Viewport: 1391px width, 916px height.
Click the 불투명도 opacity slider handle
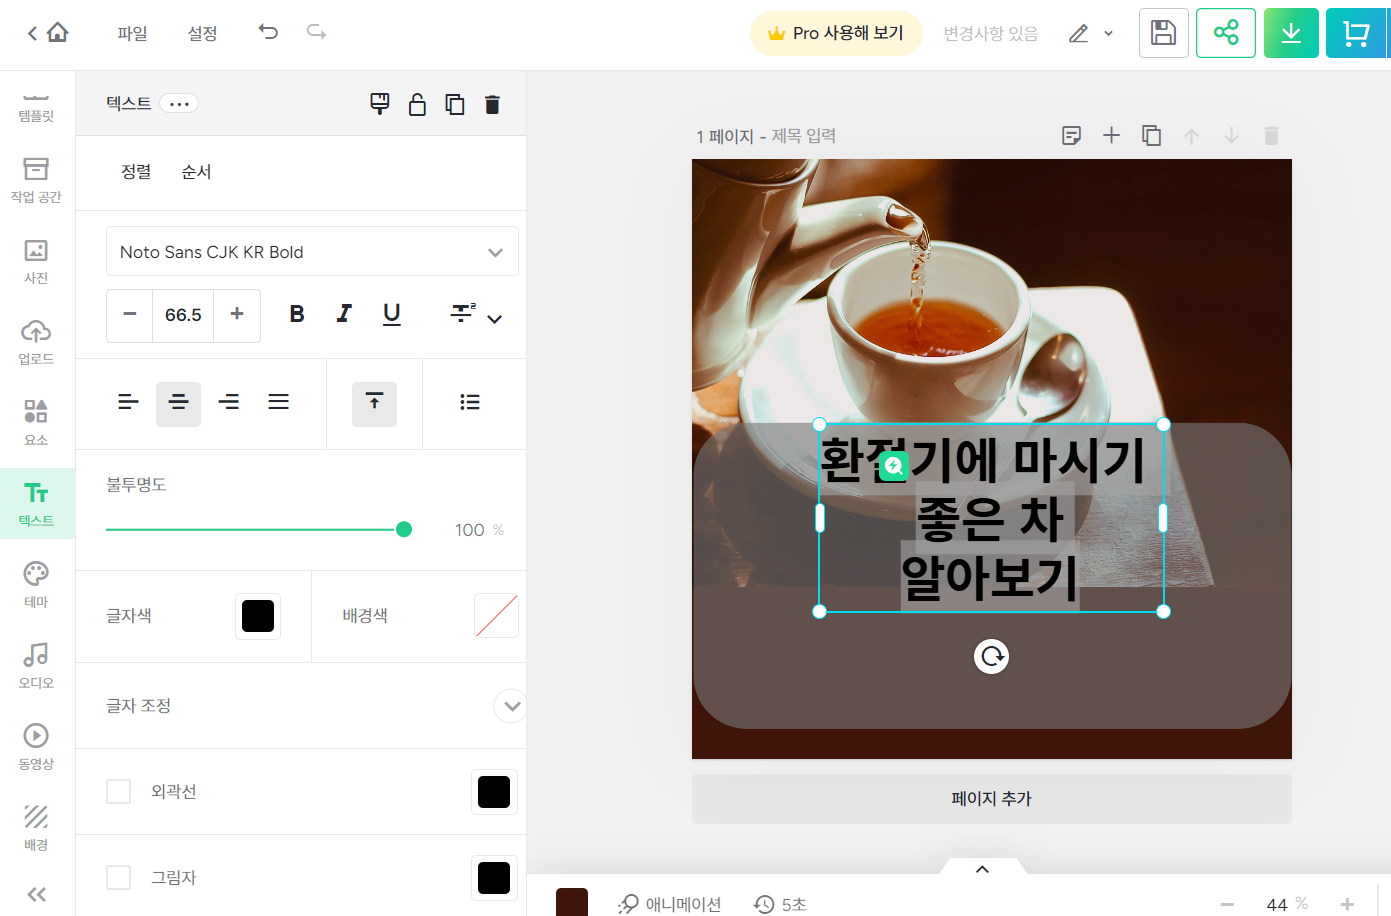tap(404, 529)
